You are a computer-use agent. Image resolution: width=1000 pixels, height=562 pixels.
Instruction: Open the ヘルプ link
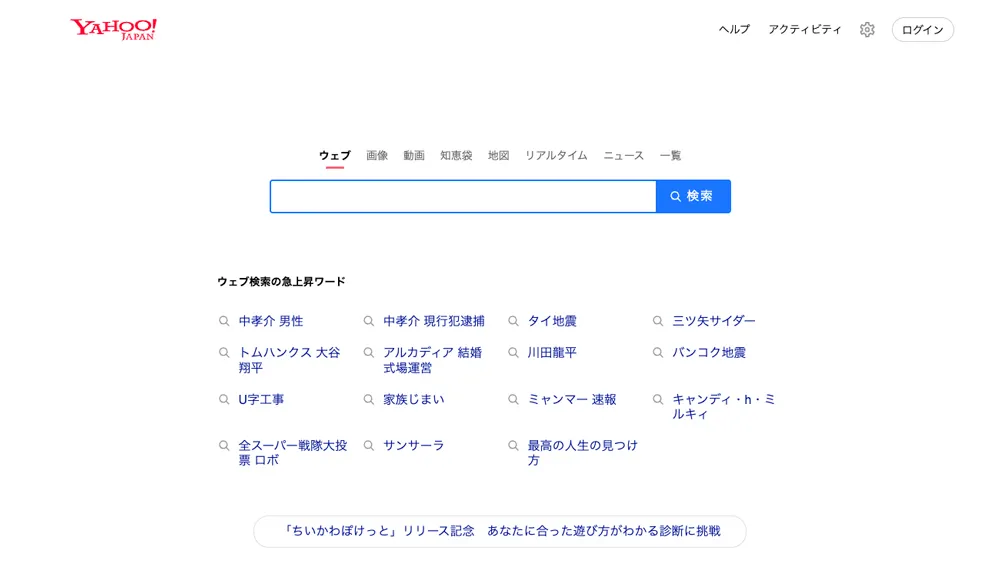point(734,29)
